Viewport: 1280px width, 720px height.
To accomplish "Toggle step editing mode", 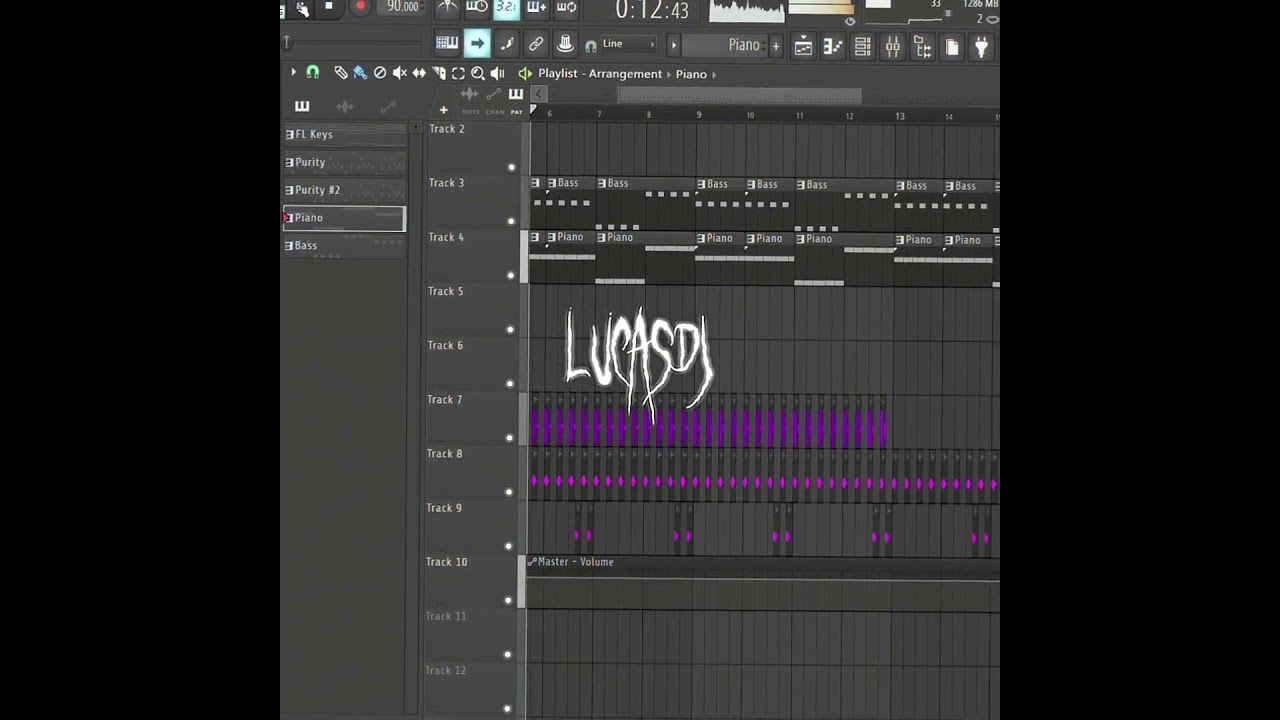I will click(507, 44).
